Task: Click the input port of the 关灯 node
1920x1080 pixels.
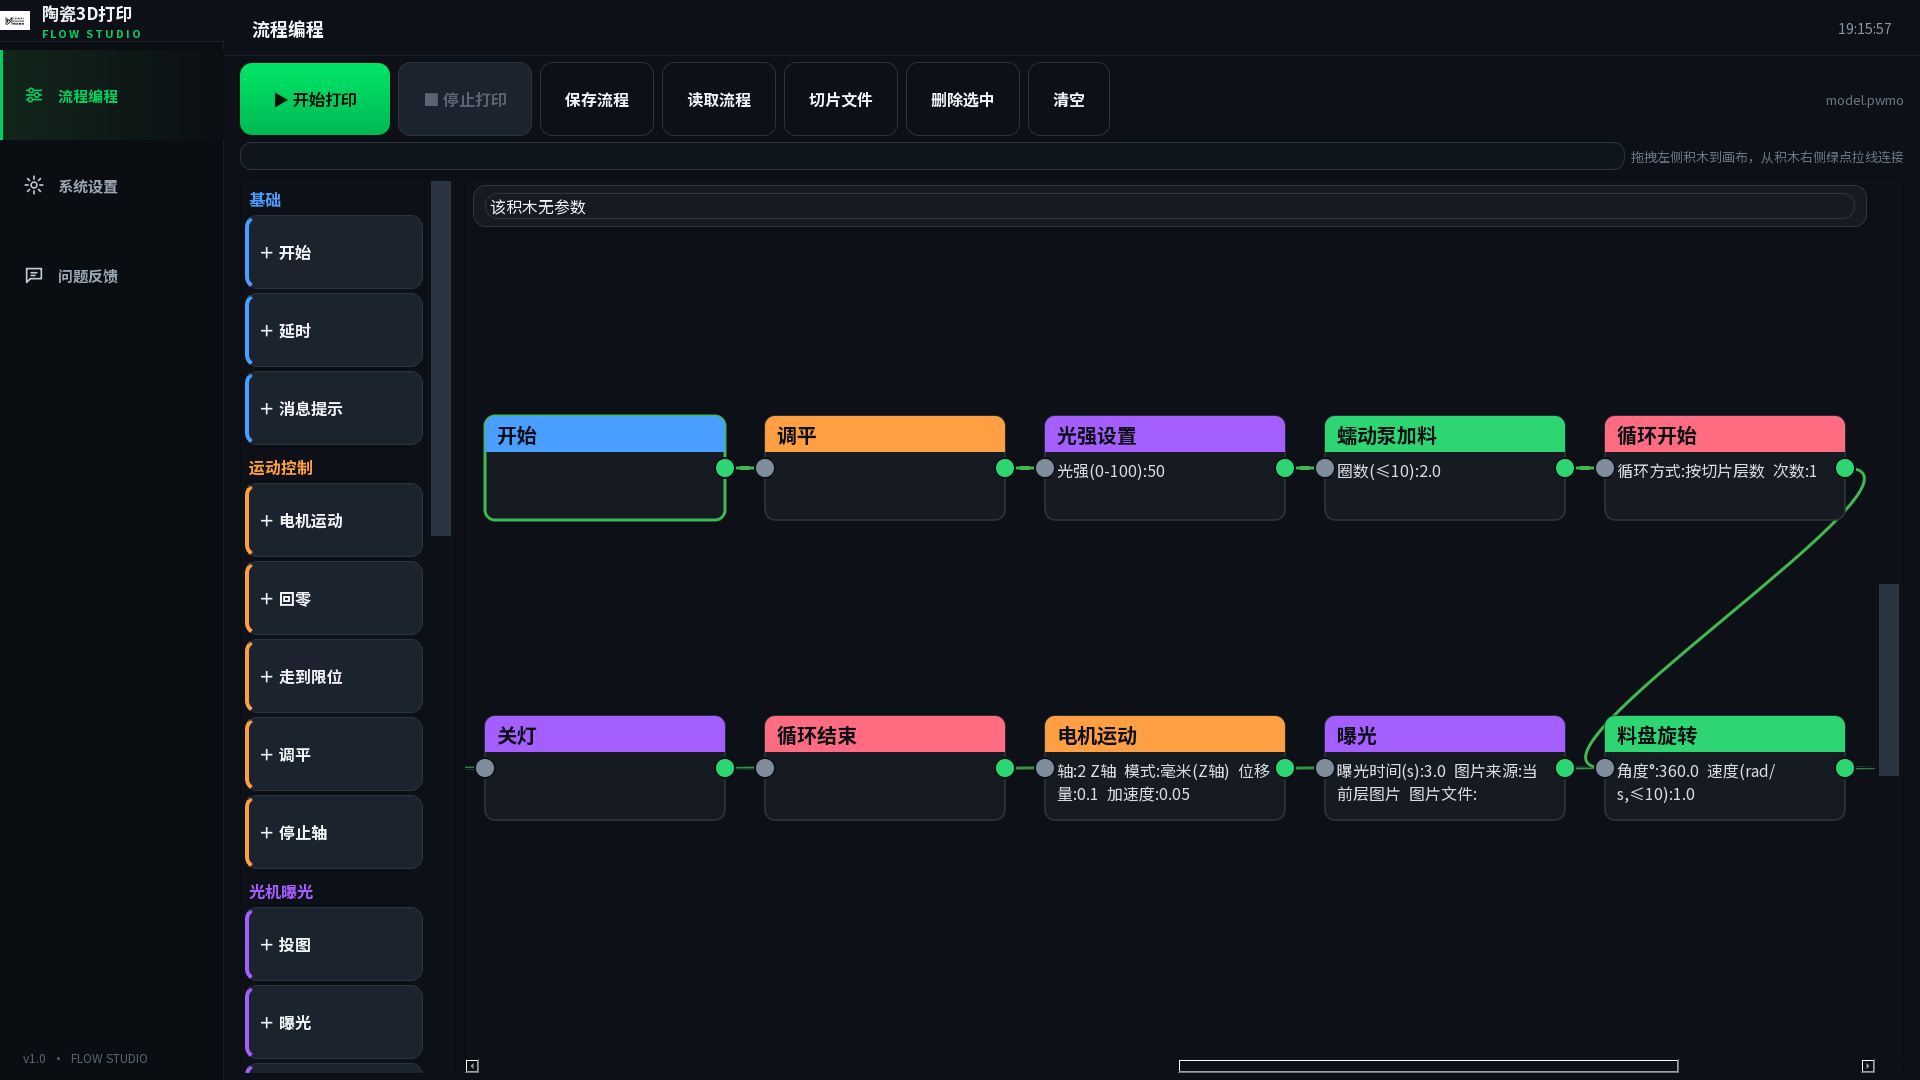Action: point(485,768)
